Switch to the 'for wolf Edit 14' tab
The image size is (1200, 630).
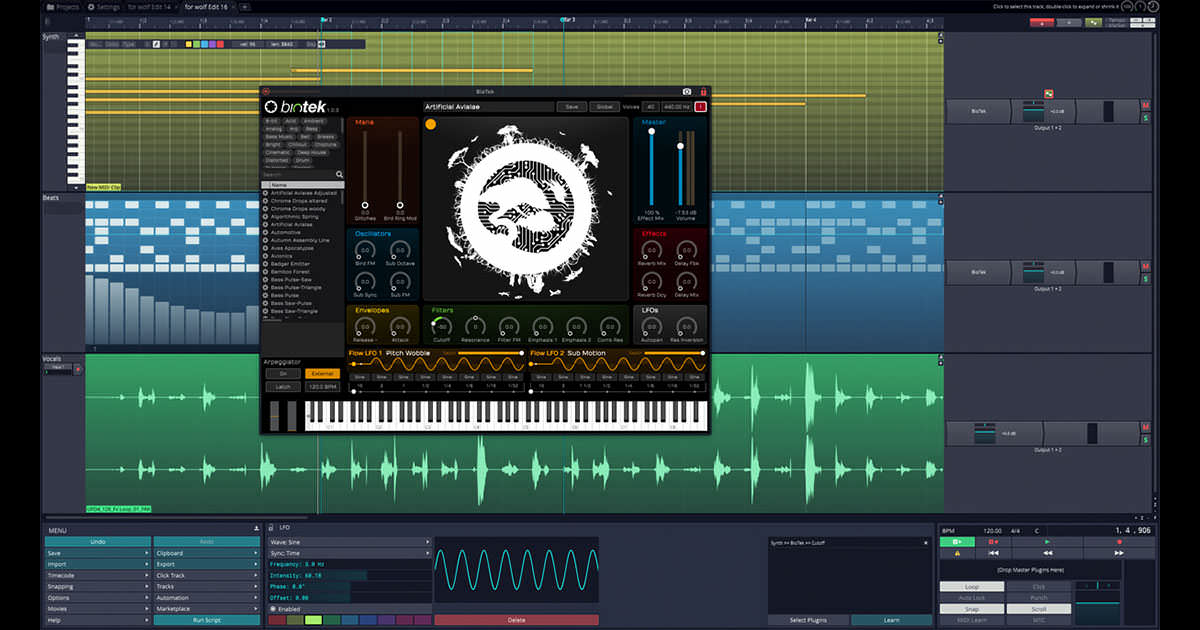point(149,6)
